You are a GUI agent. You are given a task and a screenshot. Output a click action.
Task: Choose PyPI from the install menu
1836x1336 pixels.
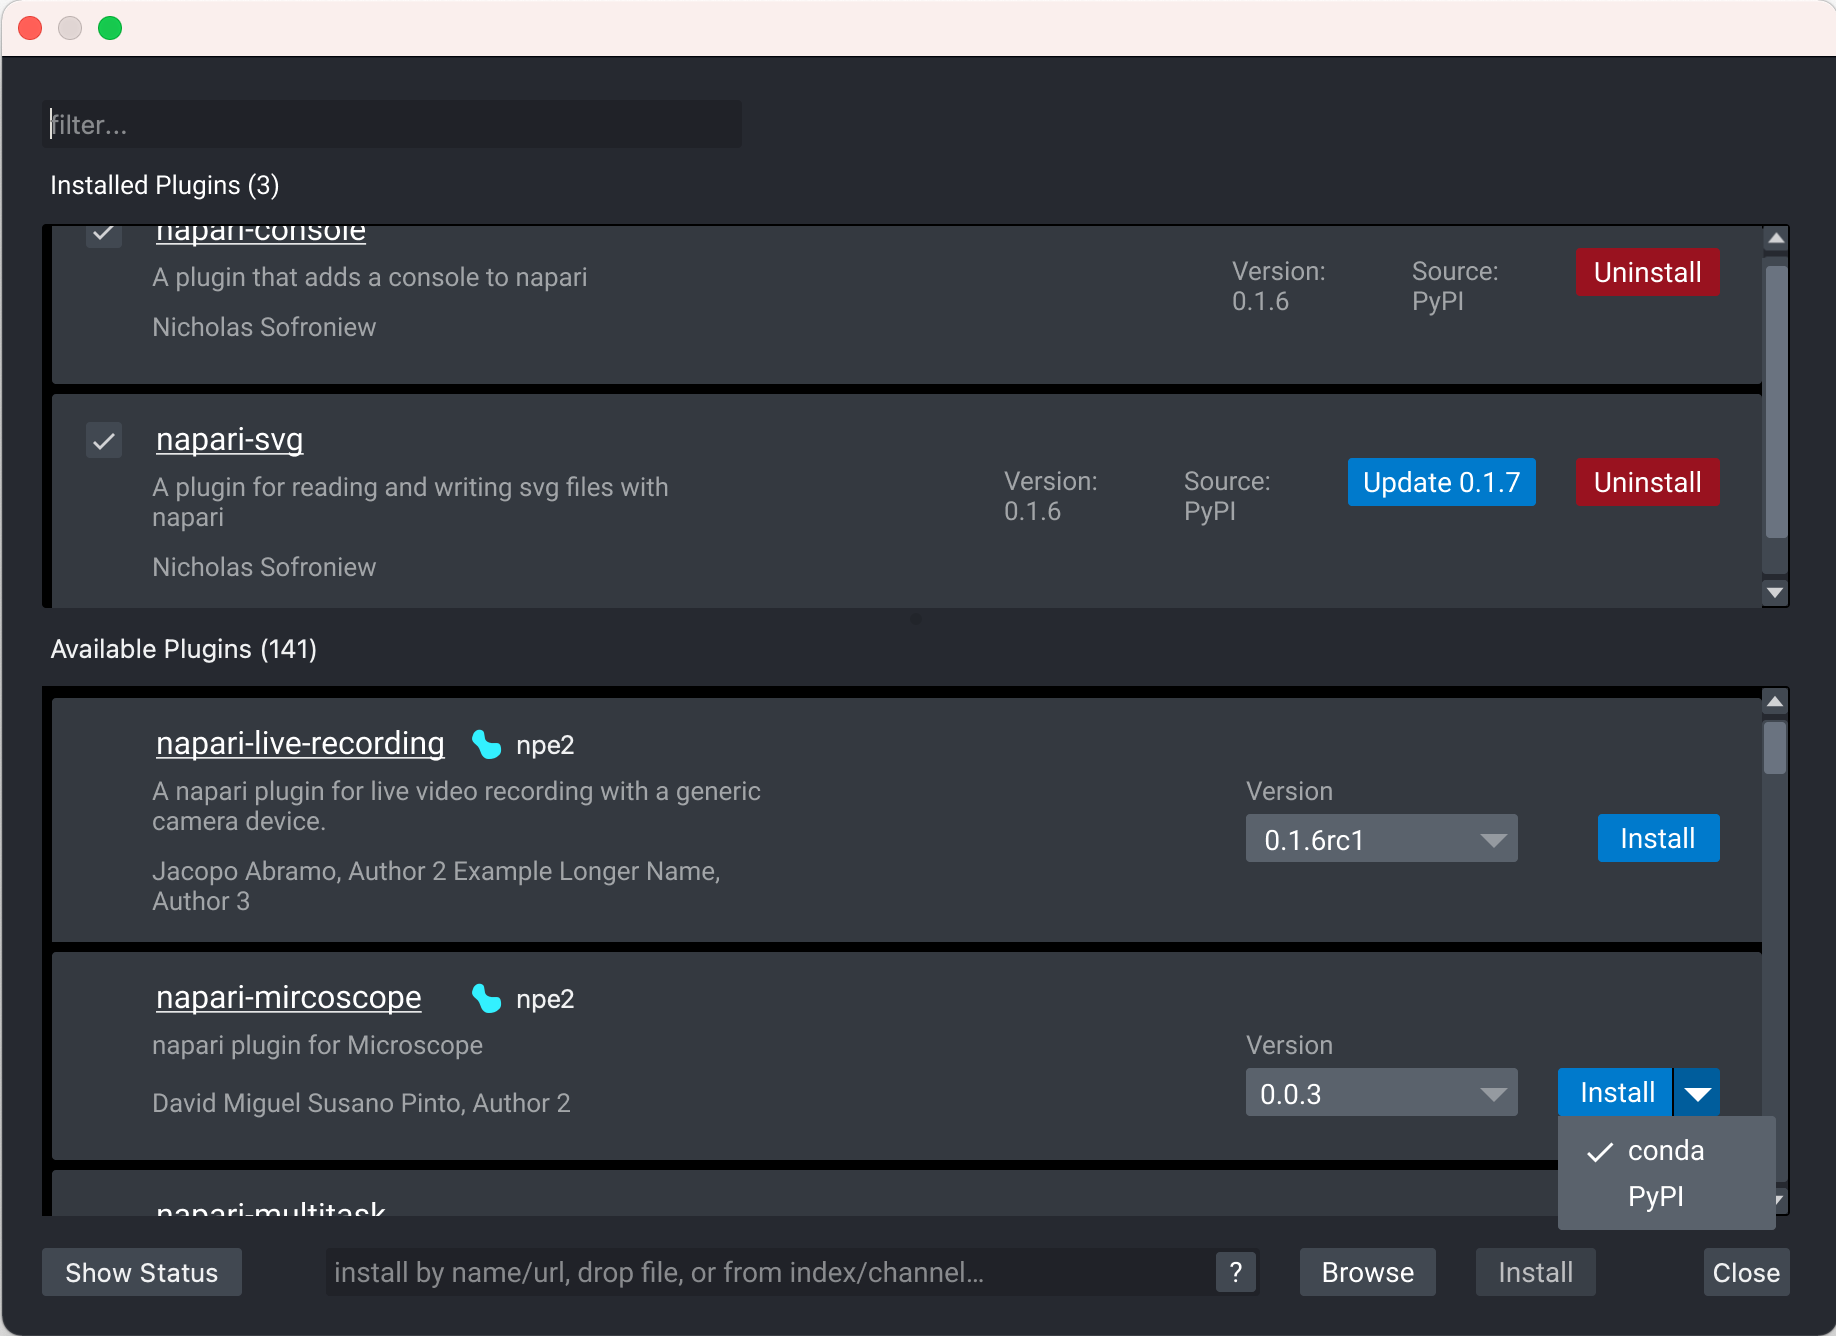pos(1666,1196)
